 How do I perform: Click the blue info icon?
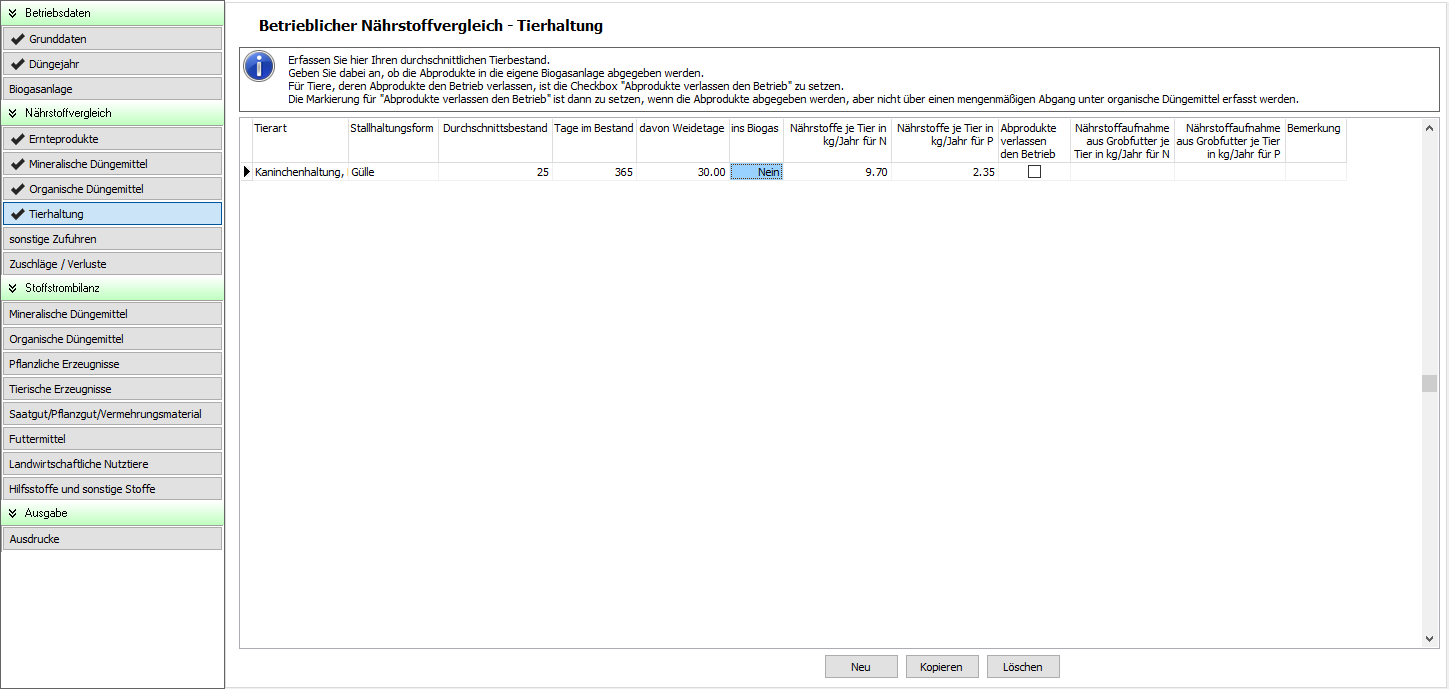tap(260, 67)
